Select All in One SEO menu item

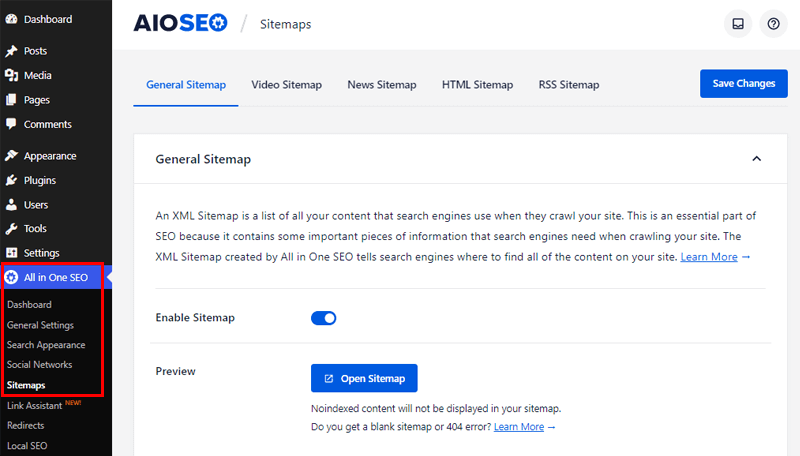[x=56, y=277]
